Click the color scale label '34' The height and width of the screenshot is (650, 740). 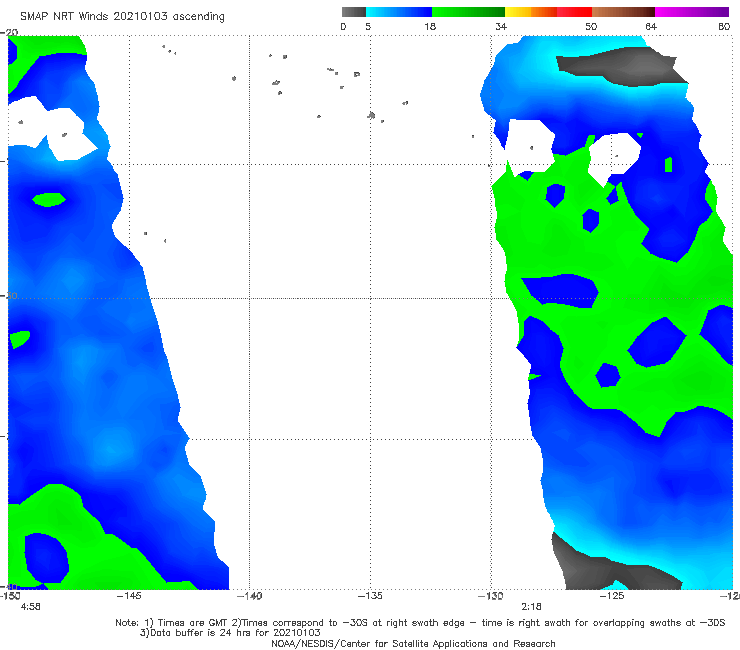[501, 26]
